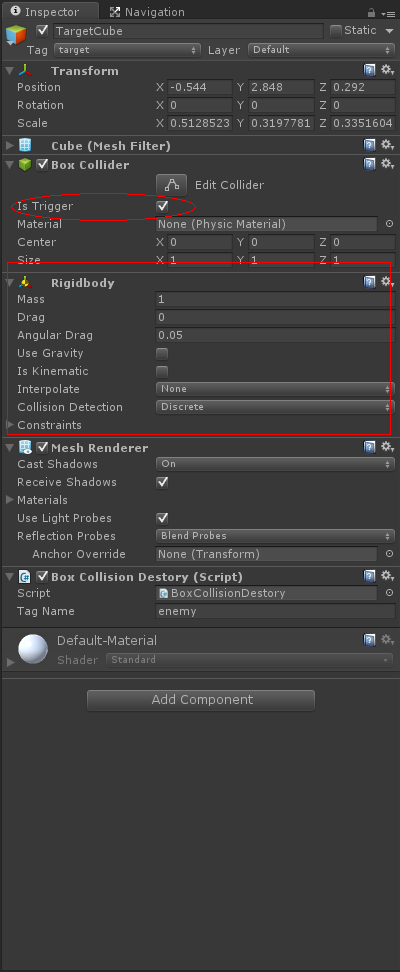The width and height of the screenshot is (400, 972).
Task: Open the Collision Detection dropdown
Action: point(275,407)
